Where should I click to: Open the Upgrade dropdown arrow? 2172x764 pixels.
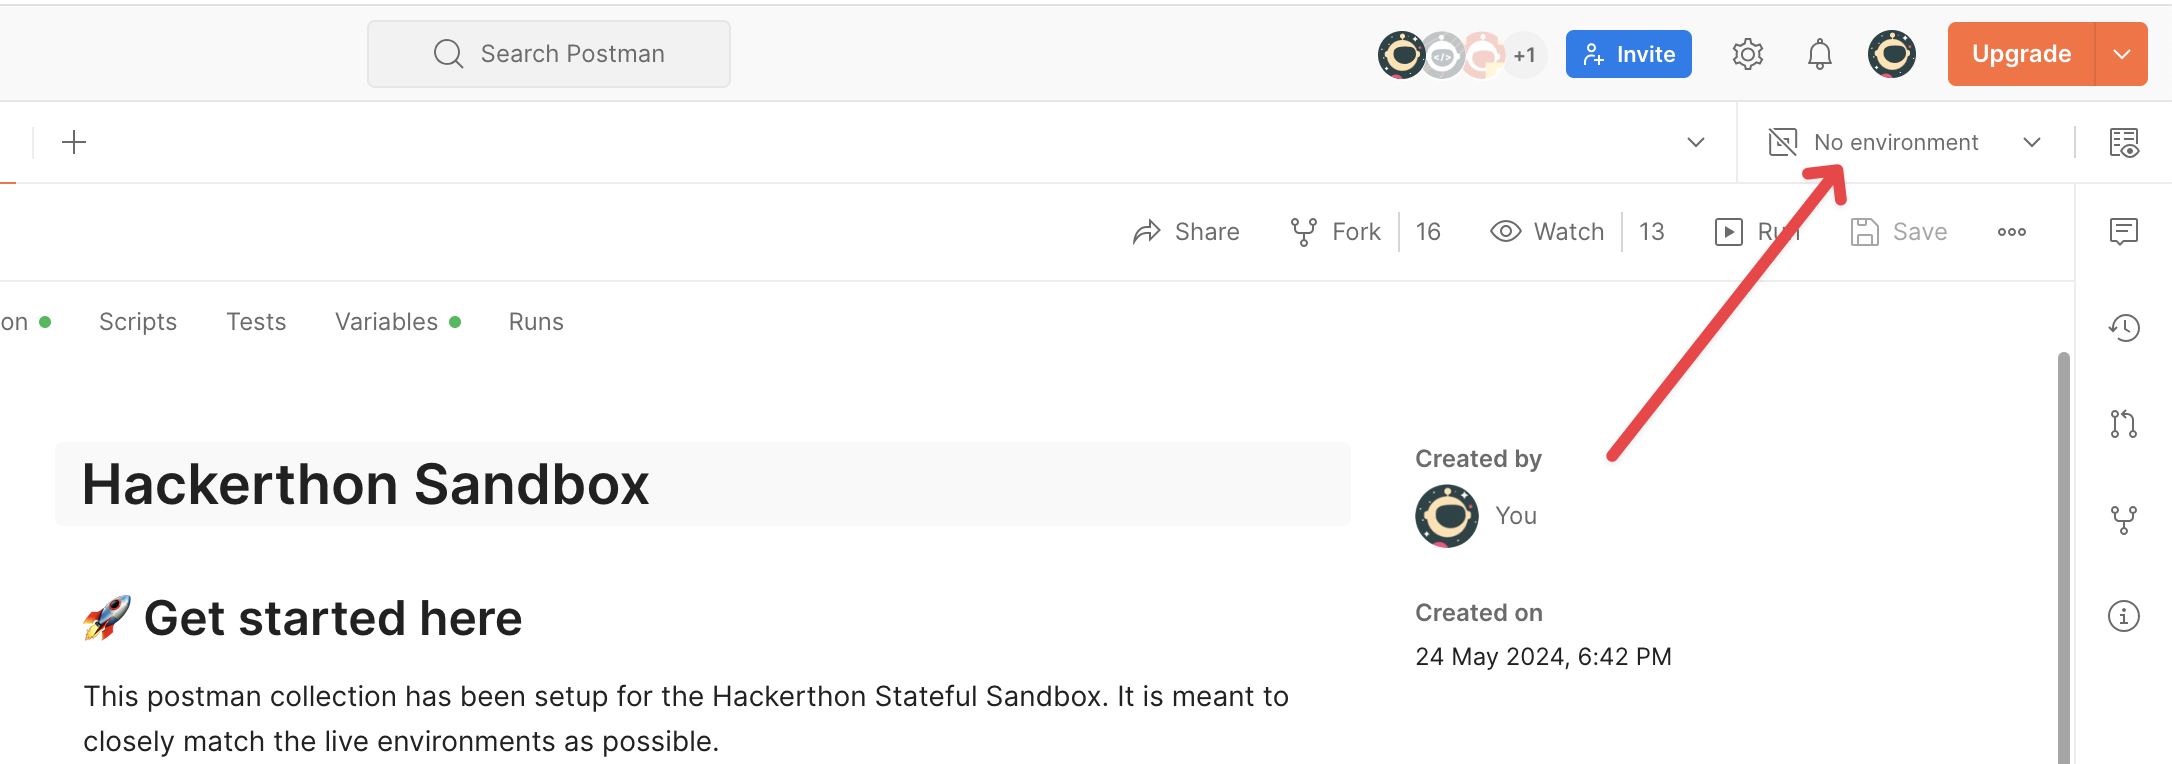tap(2122, 54)
